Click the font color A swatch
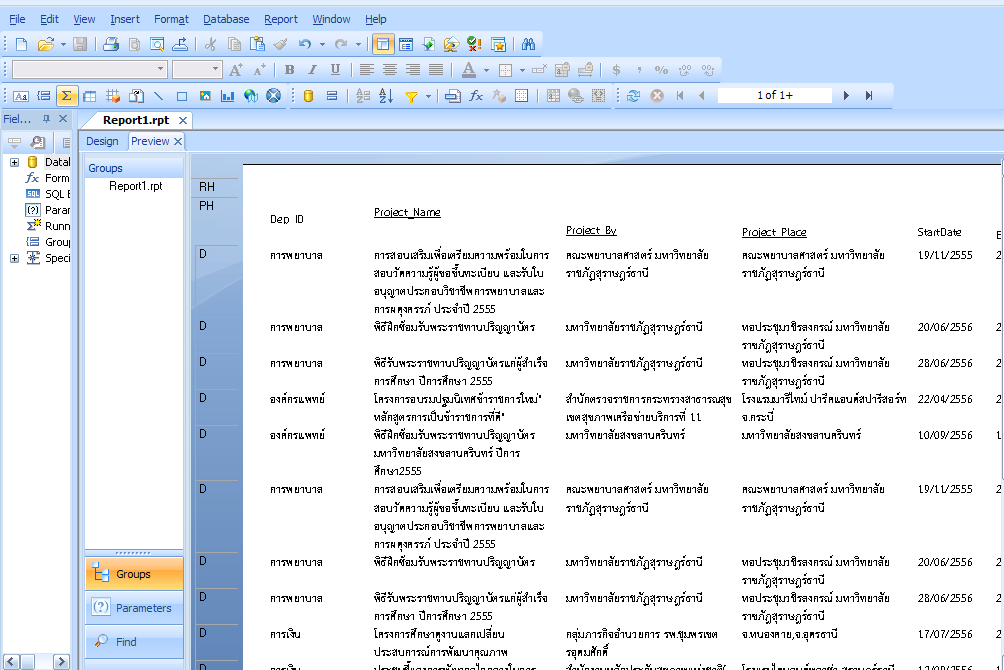 point(469,70)
